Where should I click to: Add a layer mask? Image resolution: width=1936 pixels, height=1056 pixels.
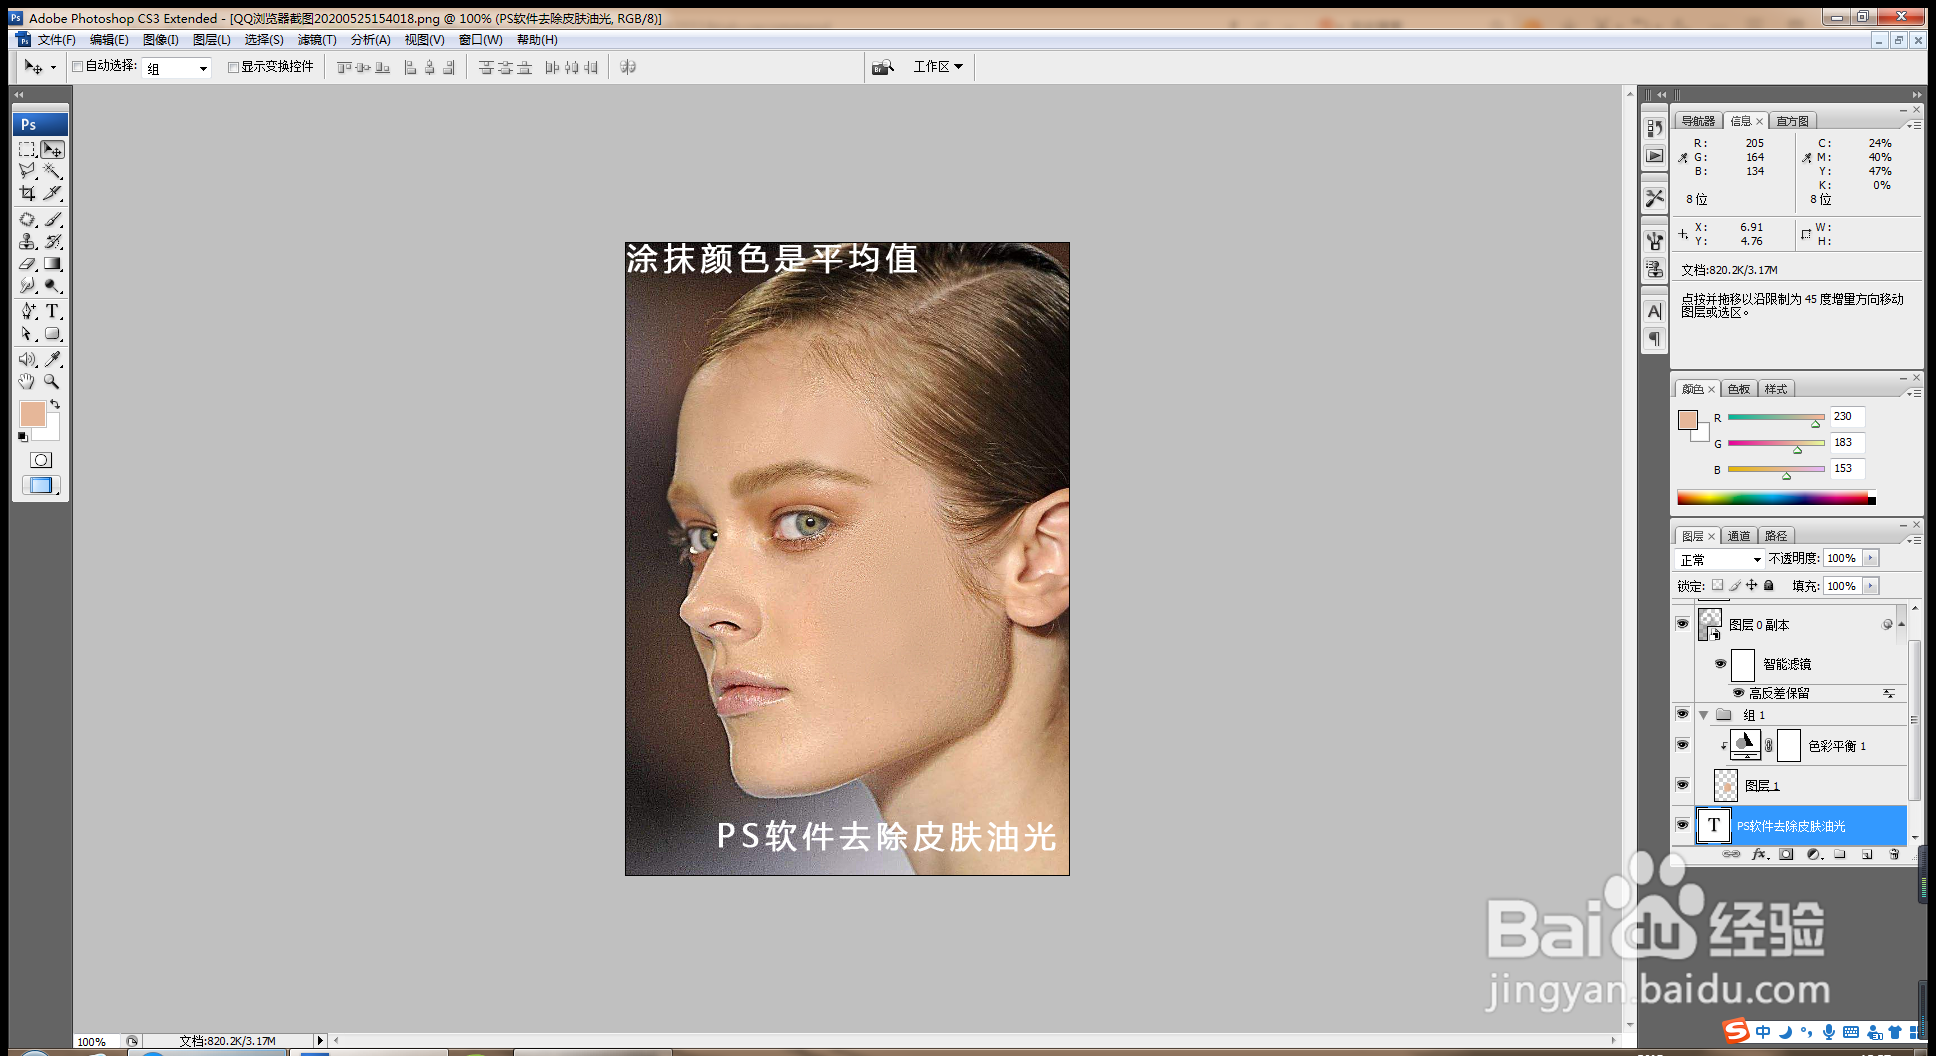[x=1786, y=854]
